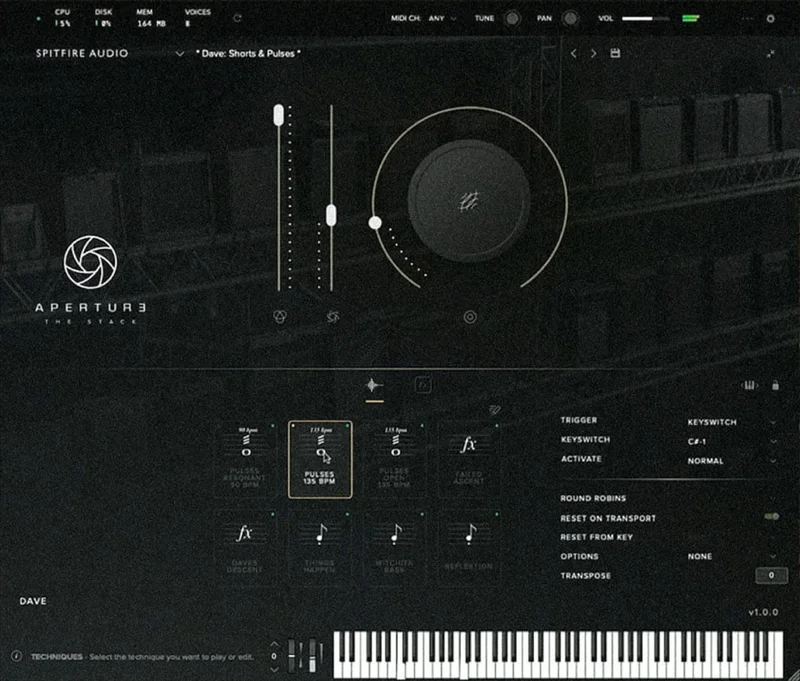Click the large dial's white ring handle

click(375, 223)
